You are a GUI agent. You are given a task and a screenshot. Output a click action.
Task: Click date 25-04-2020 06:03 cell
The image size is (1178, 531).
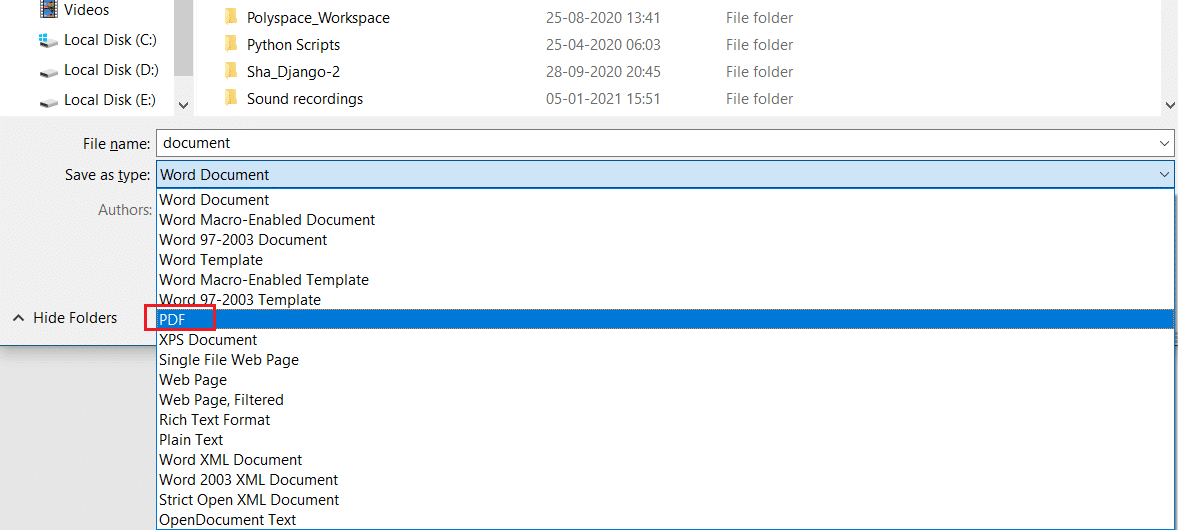(x=603, y=44)
